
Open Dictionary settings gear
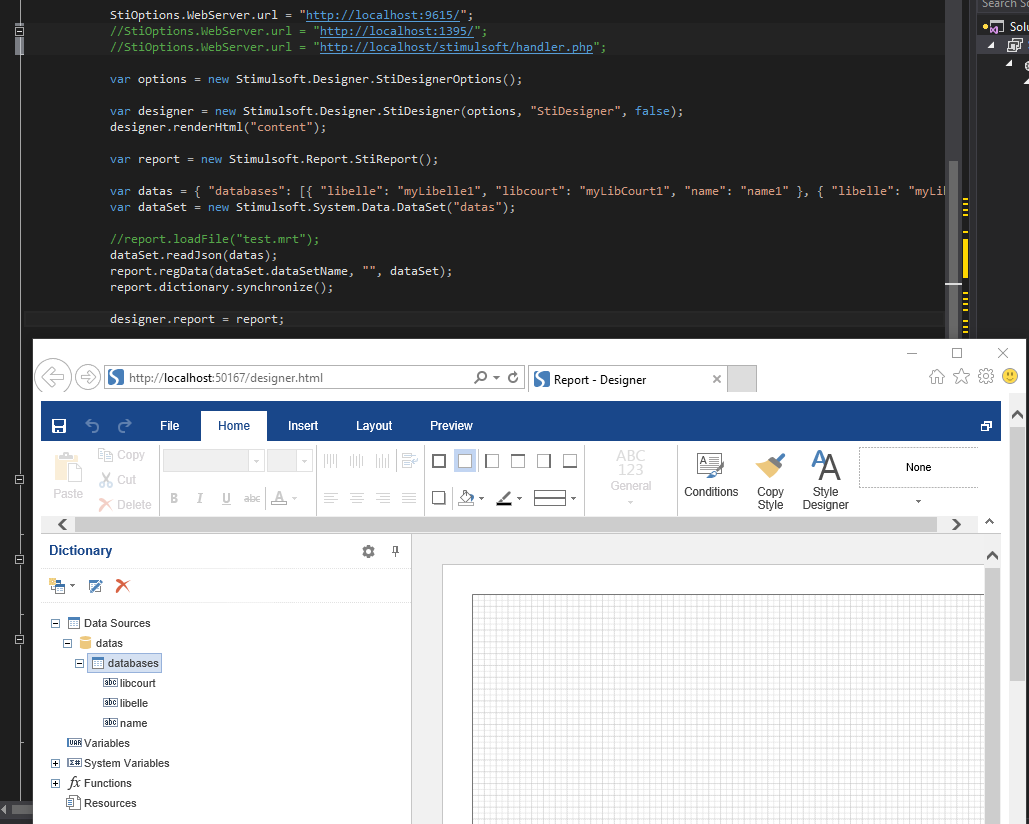[369, 551]
